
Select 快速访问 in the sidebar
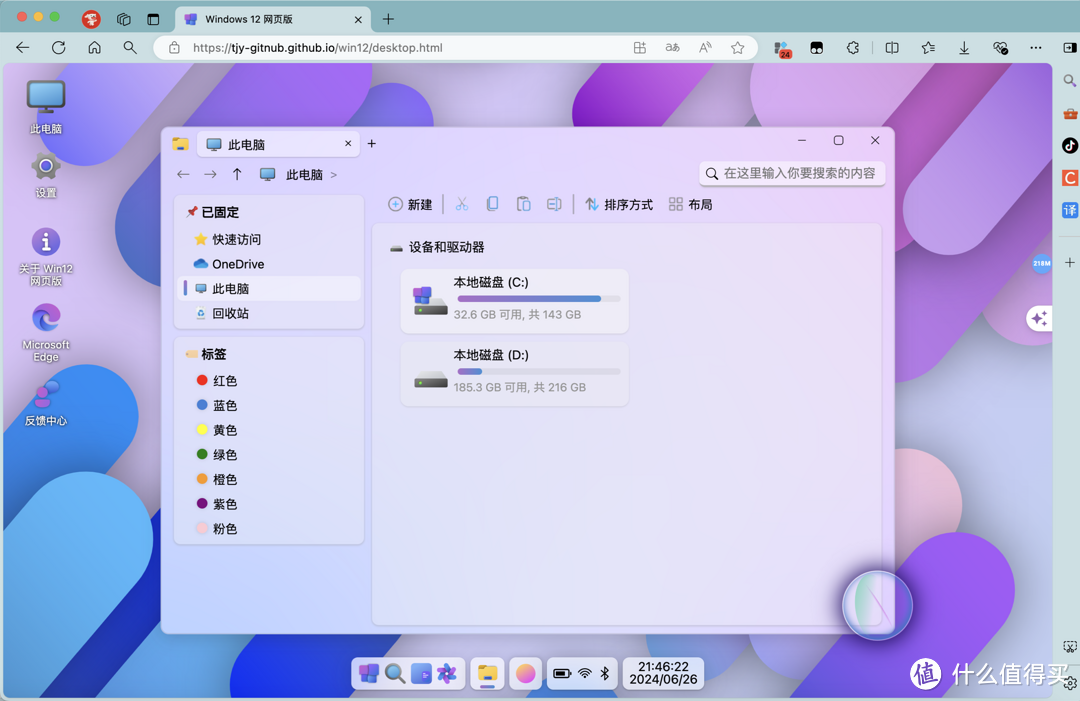click(270, 239)
